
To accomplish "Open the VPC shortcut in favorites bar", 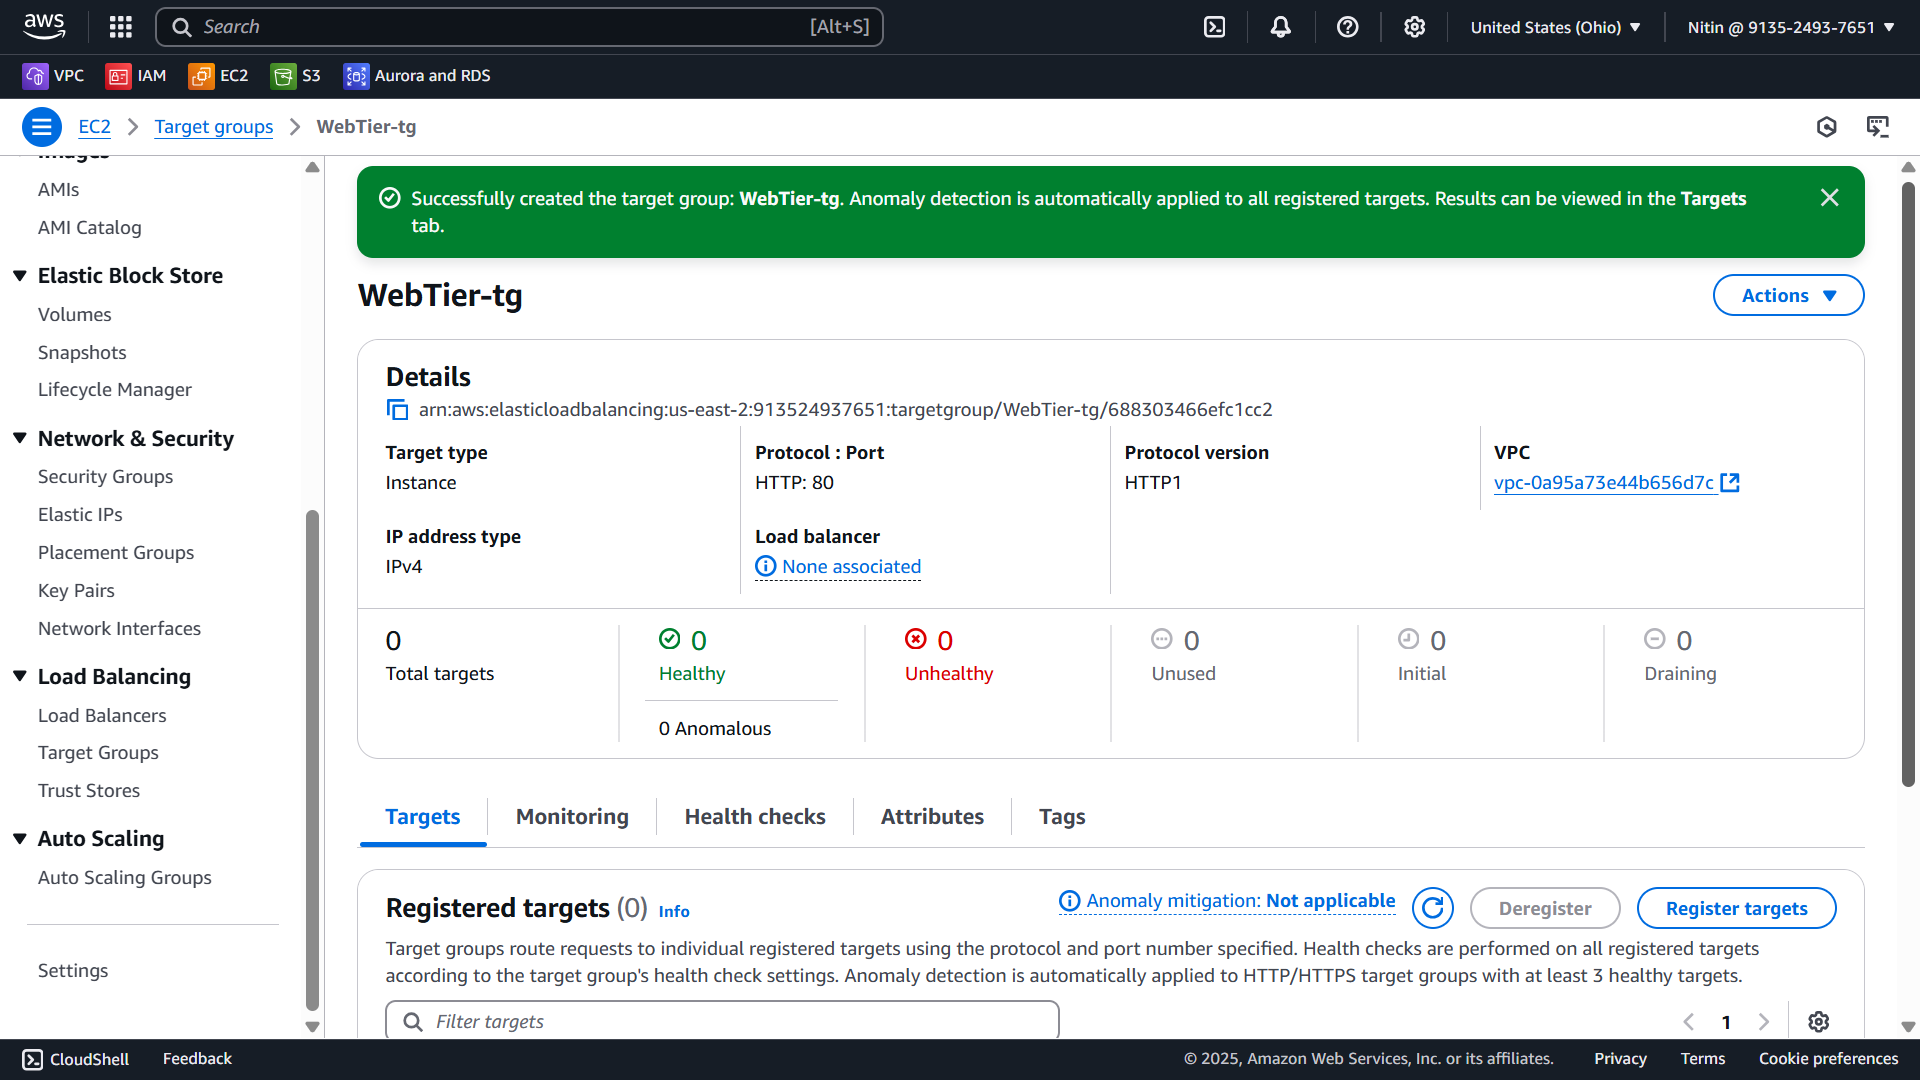I will pyautogui.click(x=54, y=76).
